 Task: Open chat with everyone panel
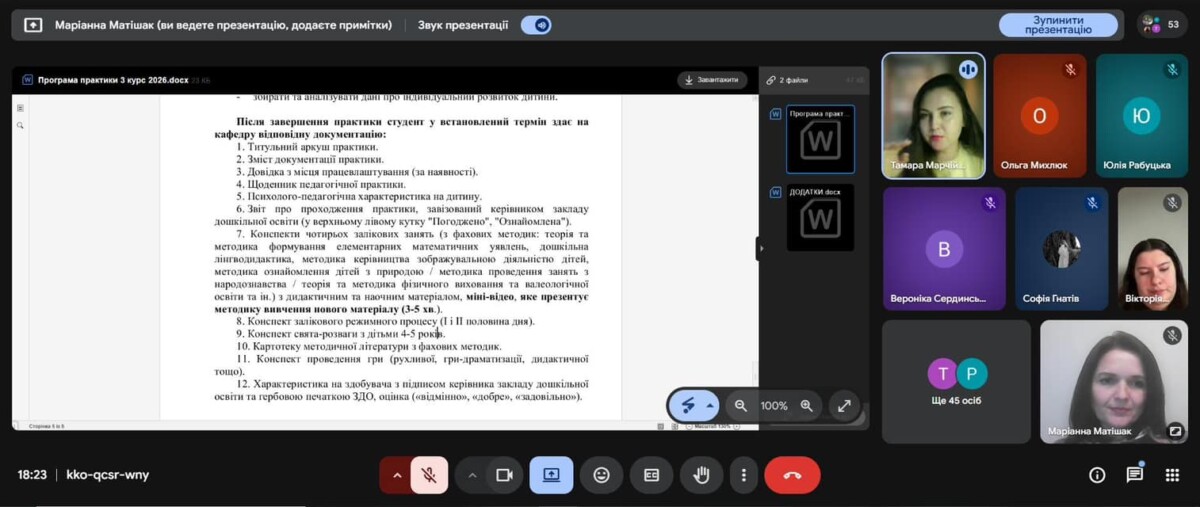tap(1134, 475)
